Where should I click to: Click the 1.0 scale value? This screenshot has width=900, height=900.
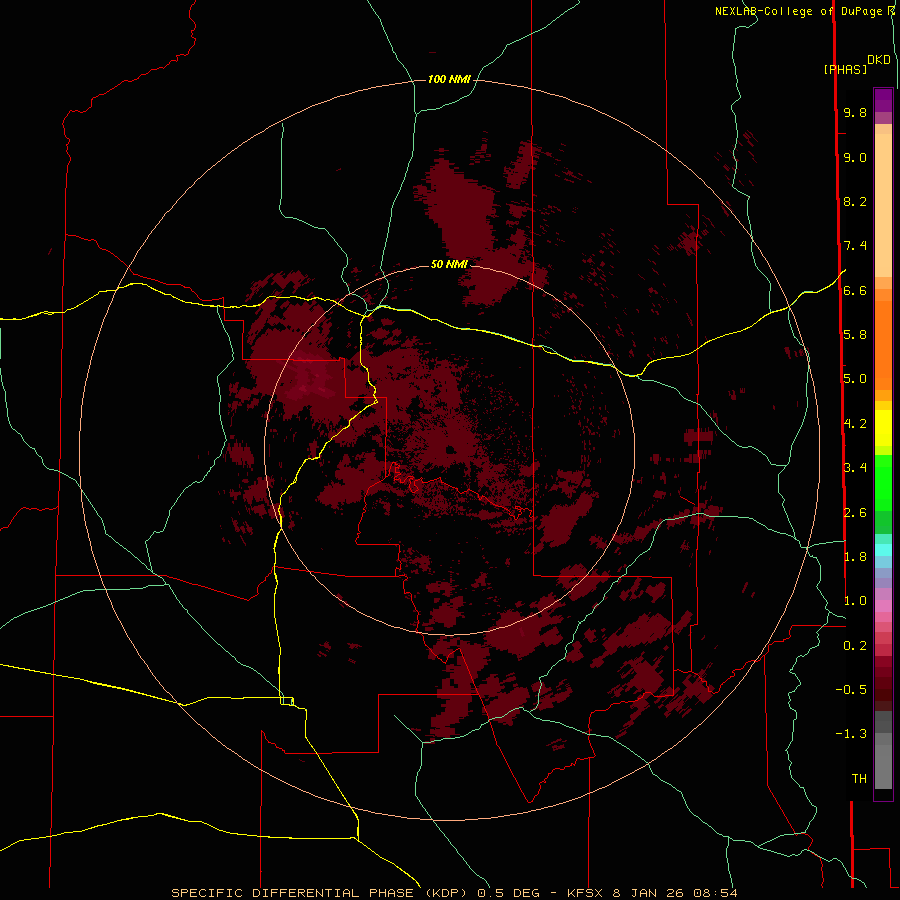[855, 601]
